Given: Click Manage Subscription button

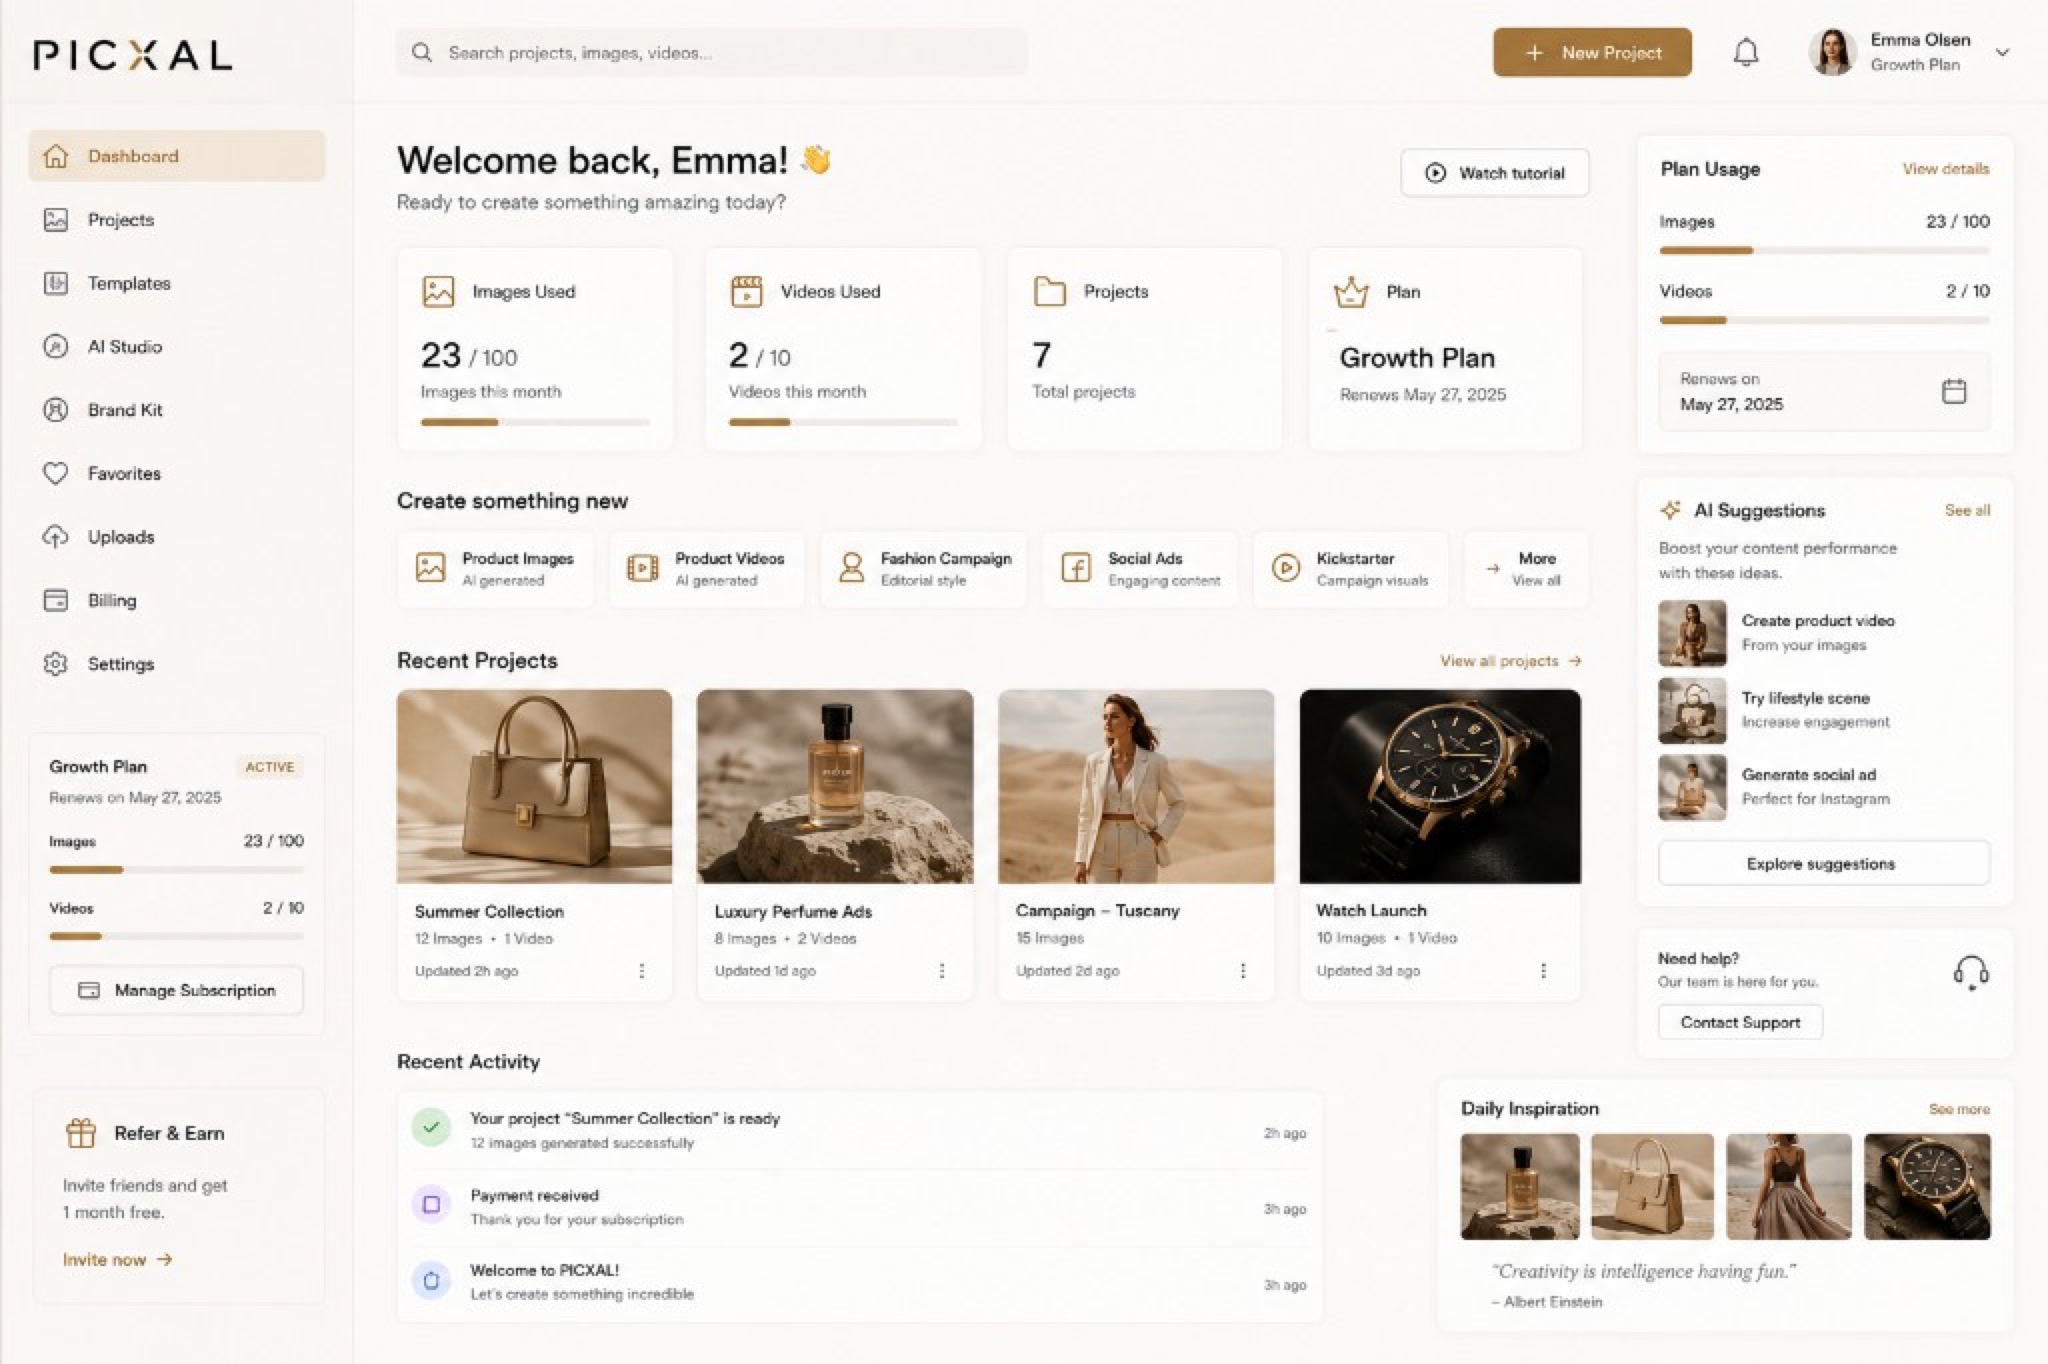Looking at the screenshot, I should coord(177,990).
